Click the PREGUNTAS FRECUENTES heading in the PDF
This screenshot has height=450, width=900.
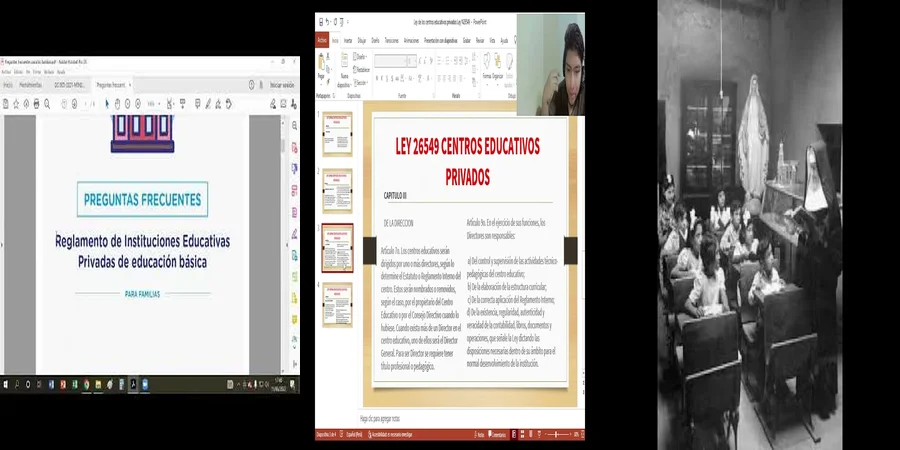tap(142, 199)
